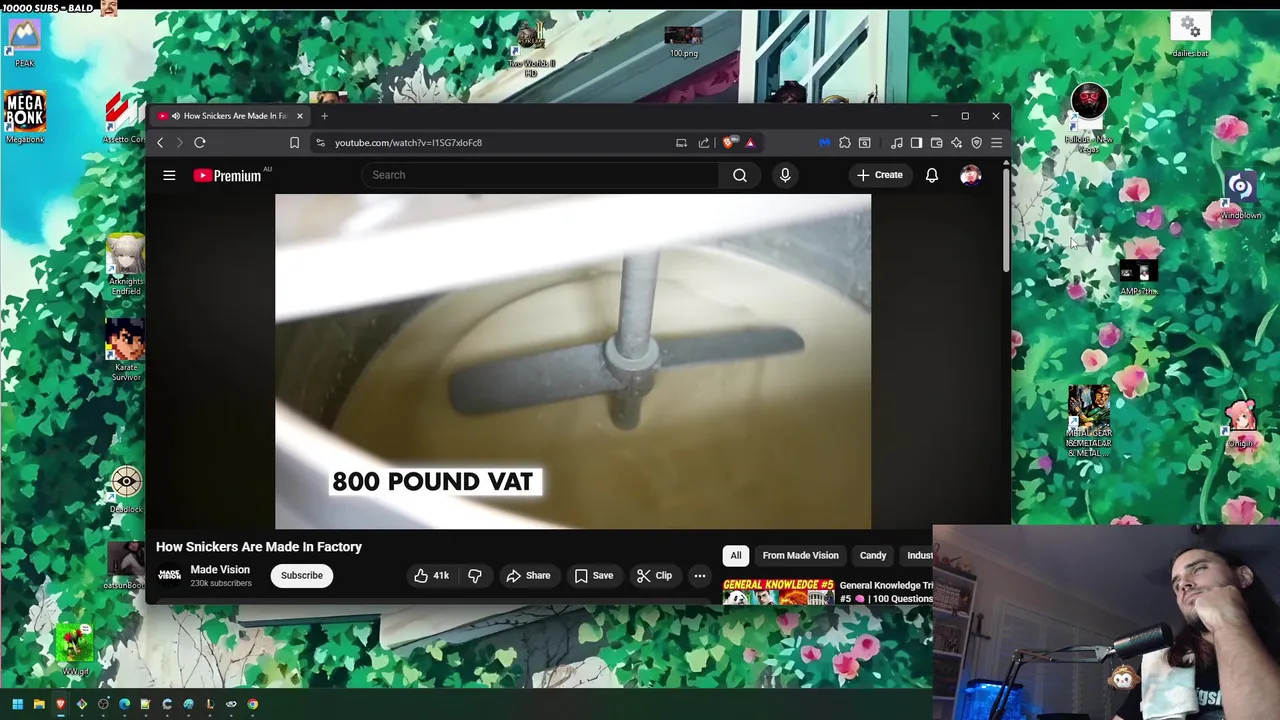Viewport: 1280px width, 720px height.
Task: Open the Brave Wallet icon
Action: pos(936,143)
